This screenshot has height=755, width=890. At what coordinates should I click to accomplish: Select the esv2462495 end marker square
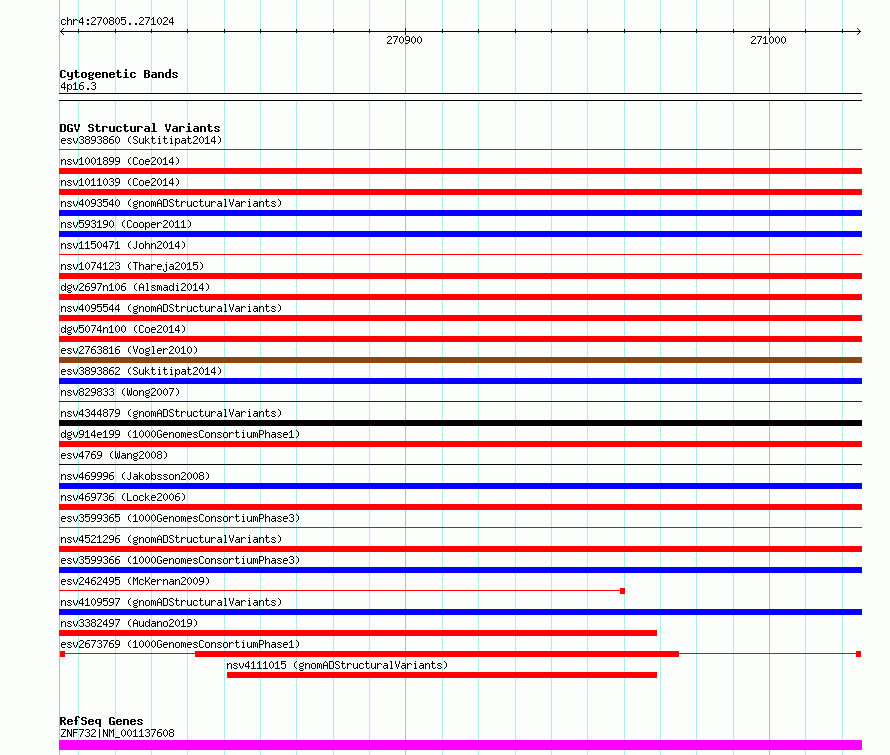(623, 591)
